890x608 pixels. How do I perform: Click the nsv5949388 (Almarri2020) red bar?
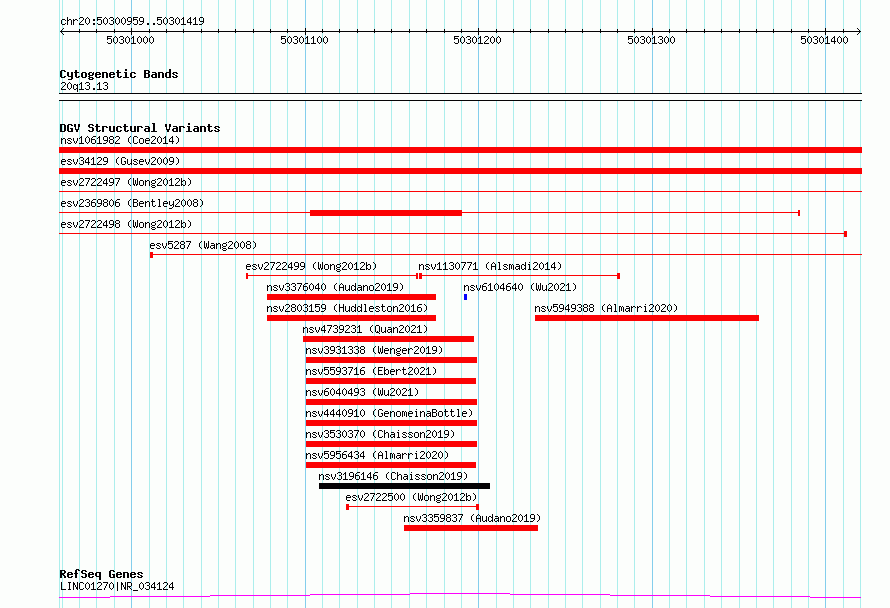pyautogui.click(x=646, y=318)
